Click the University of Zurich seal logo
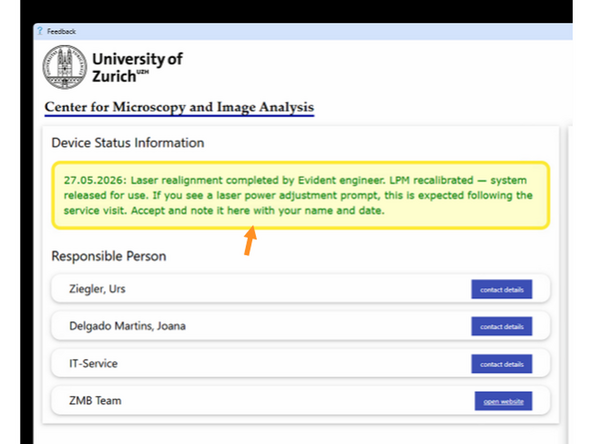The height and width of the screenshot is (444, 592). tap(65, 67)
